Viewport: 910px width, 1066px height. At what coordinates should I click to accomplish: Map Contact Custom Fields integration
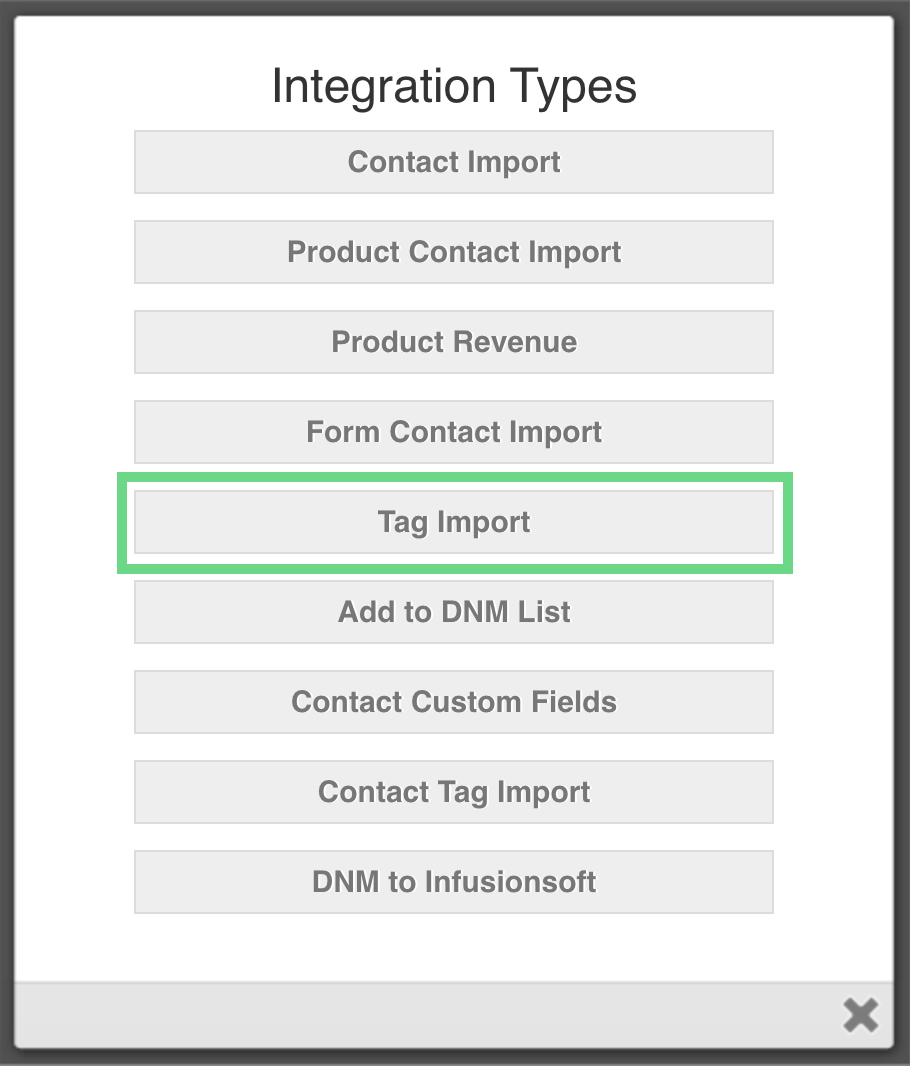(454, 702)
